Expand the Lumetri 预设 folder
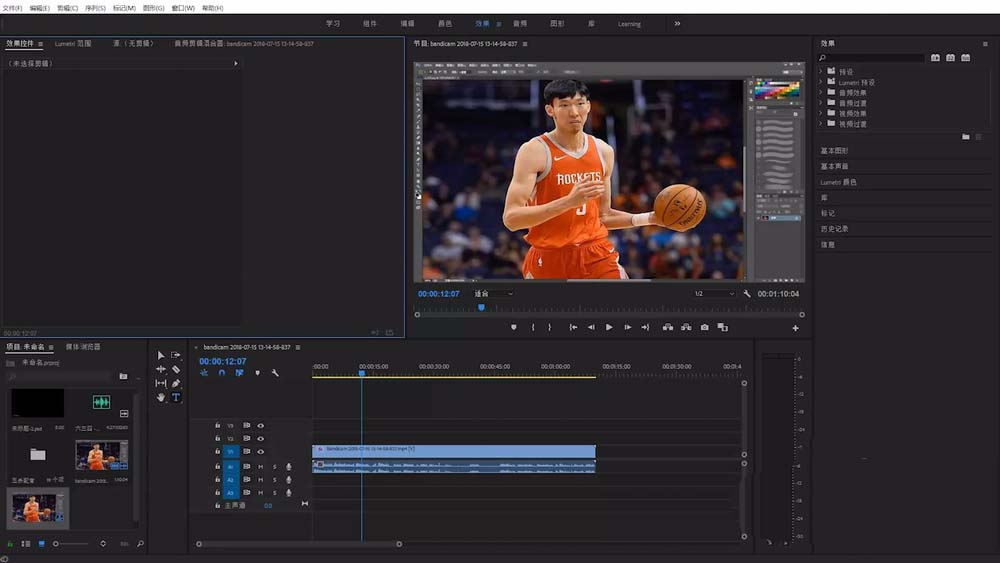The height and width of the screenshot is (563, 1000). [x=821, y=82]
